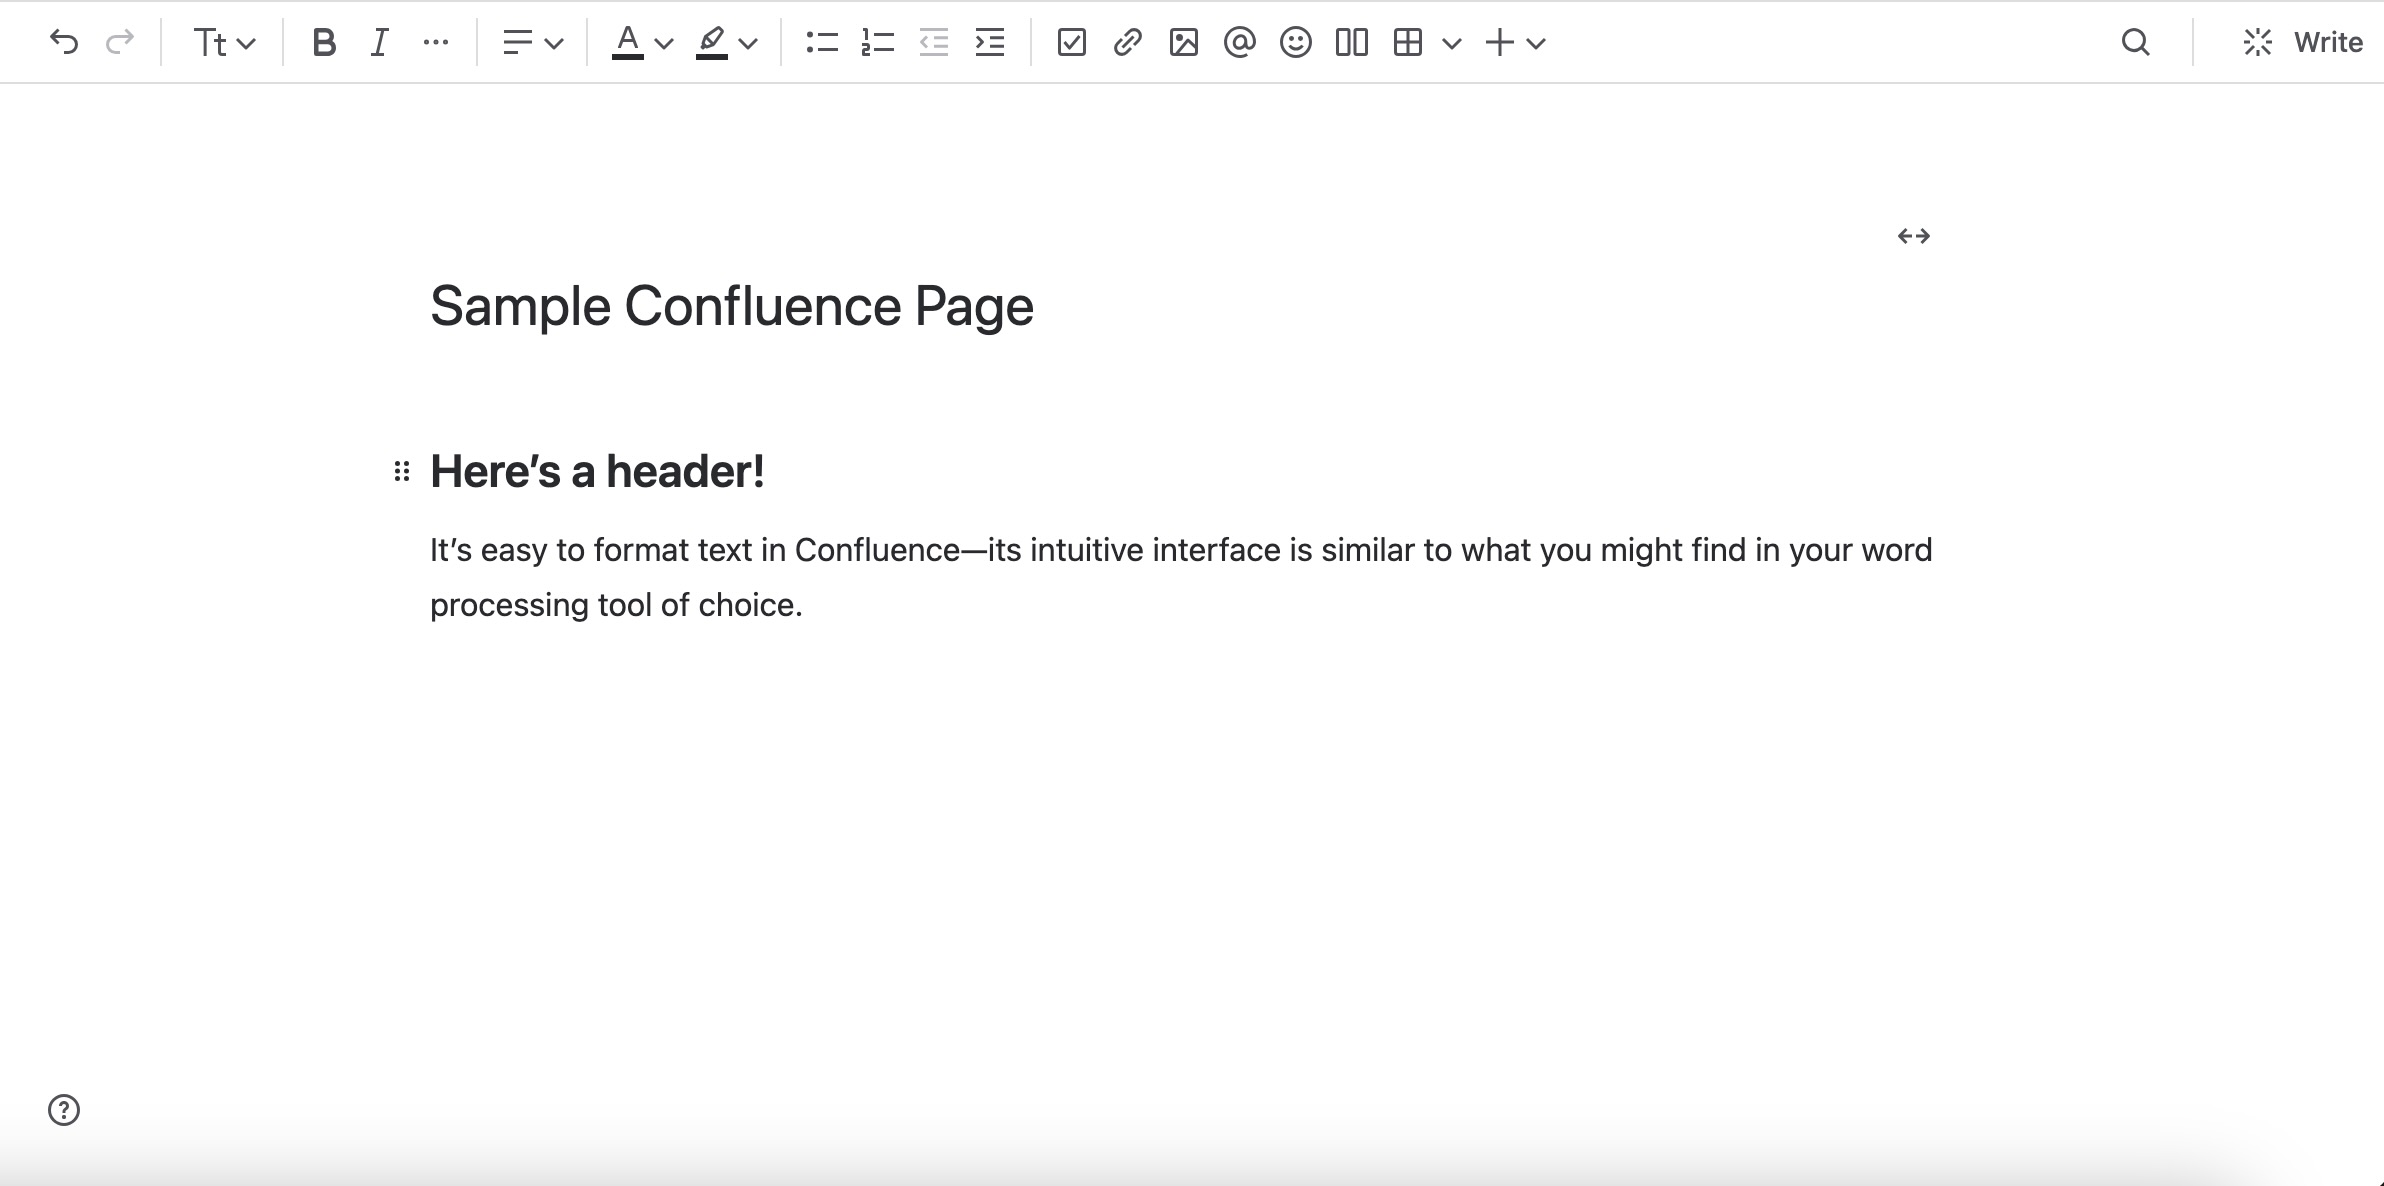This screenshot has width=2384, height=1186.
Task: Open find and replace search
Action: point(2136,42)
